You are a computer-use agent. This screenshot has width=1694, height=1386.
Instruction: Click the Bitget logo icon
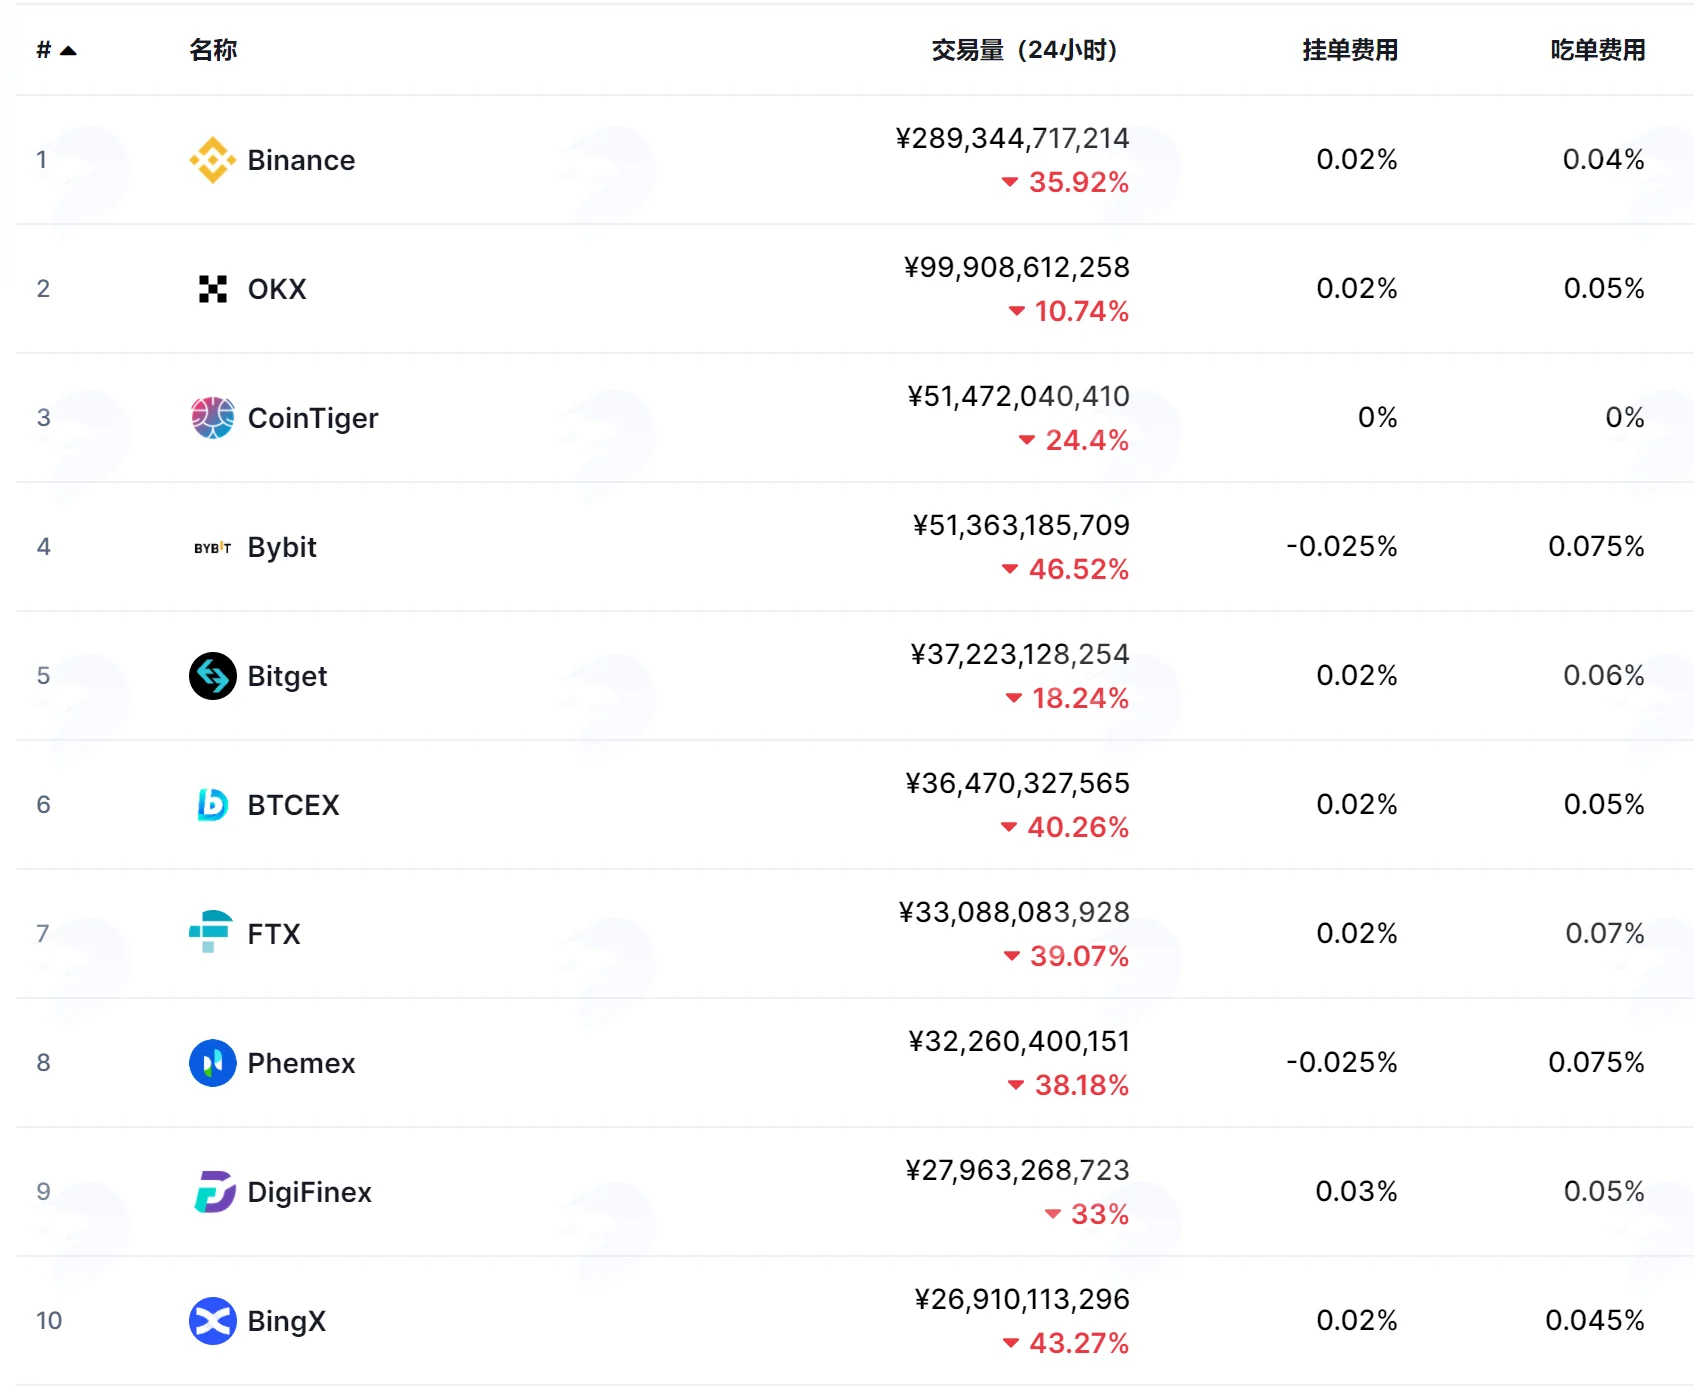[x=212, y=676]
